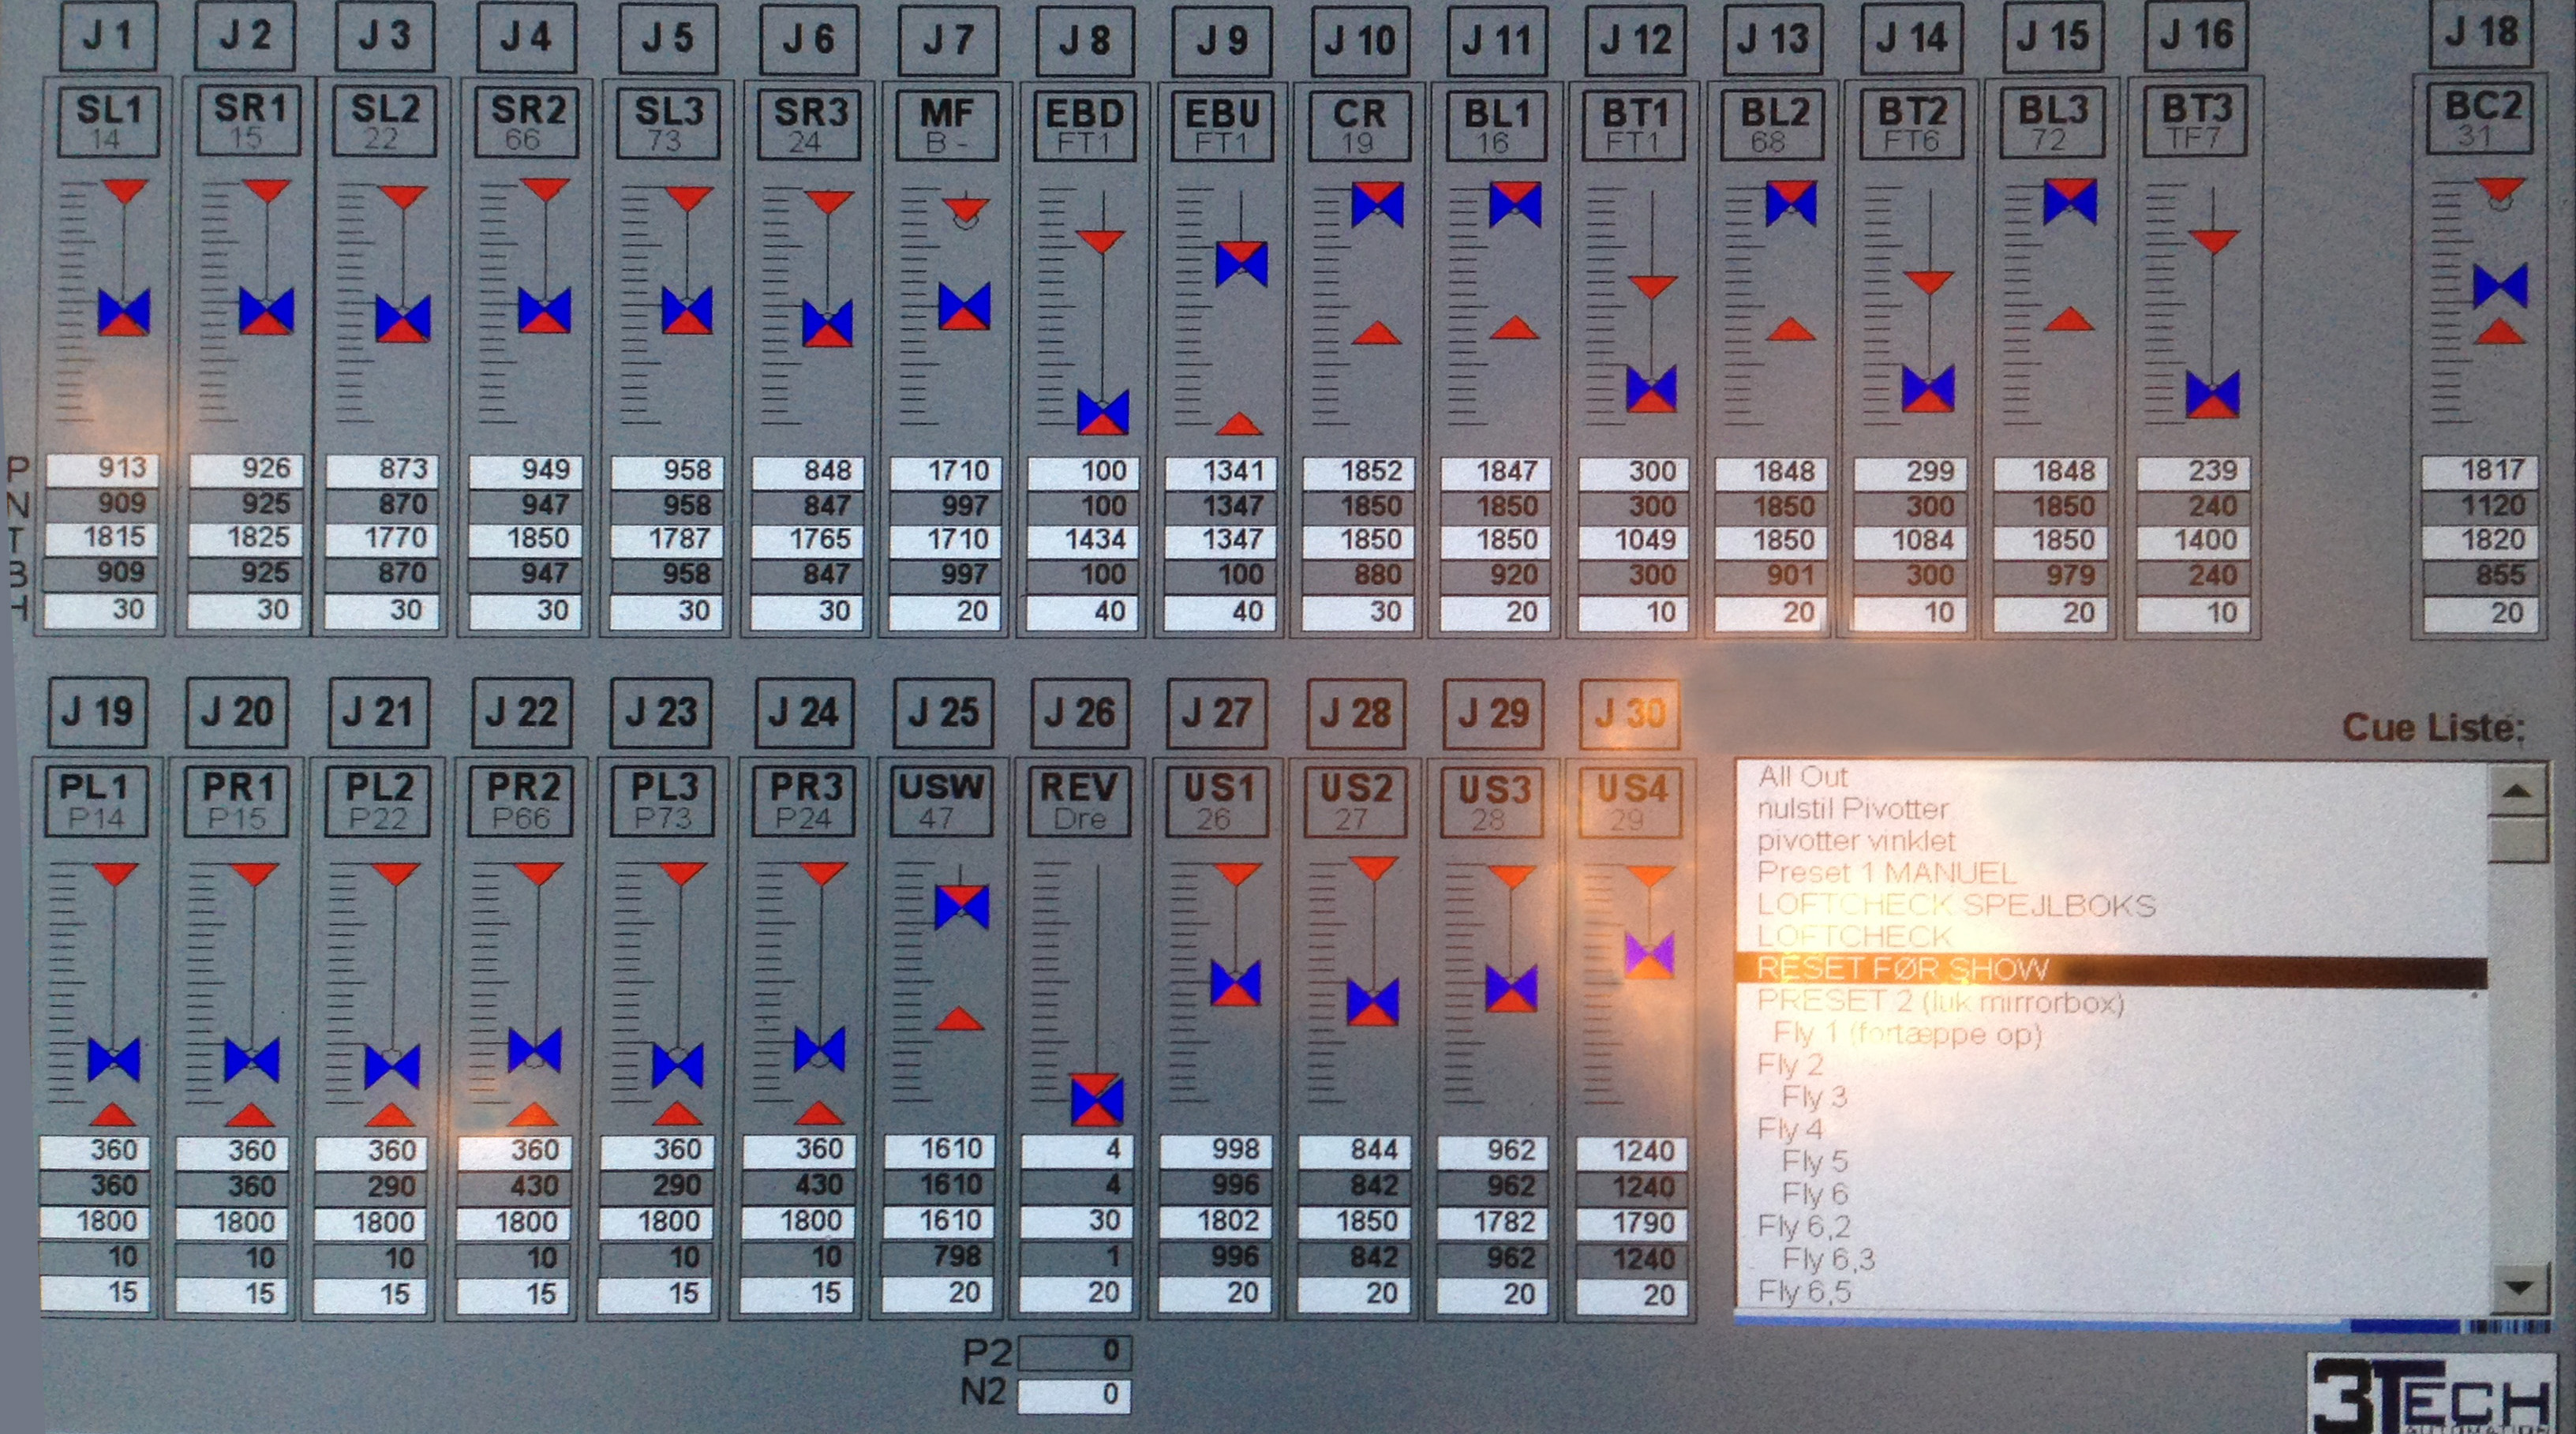Select joystick J 18 button
This screenshot has height=1434, width=2576.
click(x=2481, y=32)
